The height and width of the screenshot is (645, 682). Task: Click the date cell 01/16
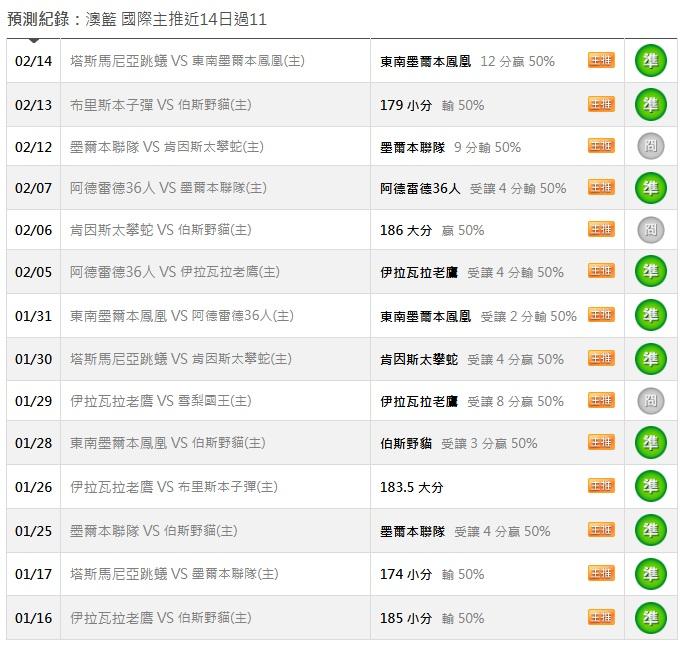click(33, 618)
